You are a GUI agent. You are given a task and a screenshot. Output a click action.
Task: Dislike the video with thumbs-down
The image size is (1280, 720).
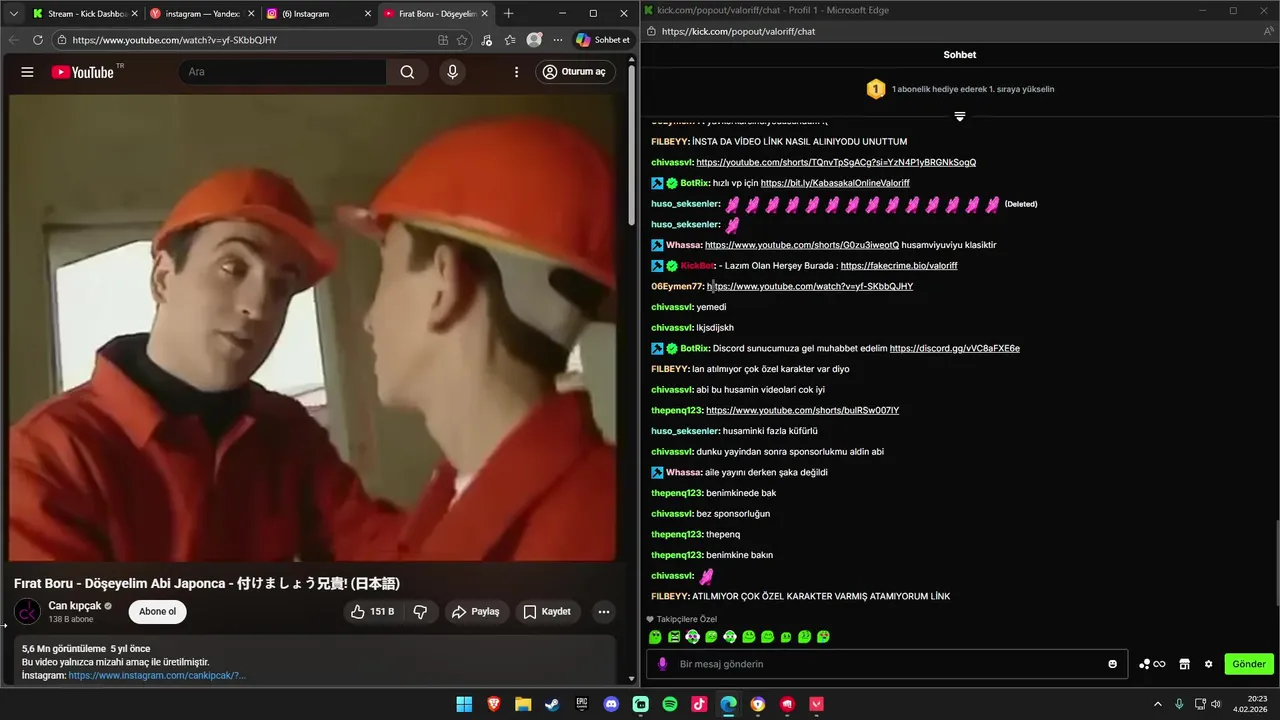(420, 611)
